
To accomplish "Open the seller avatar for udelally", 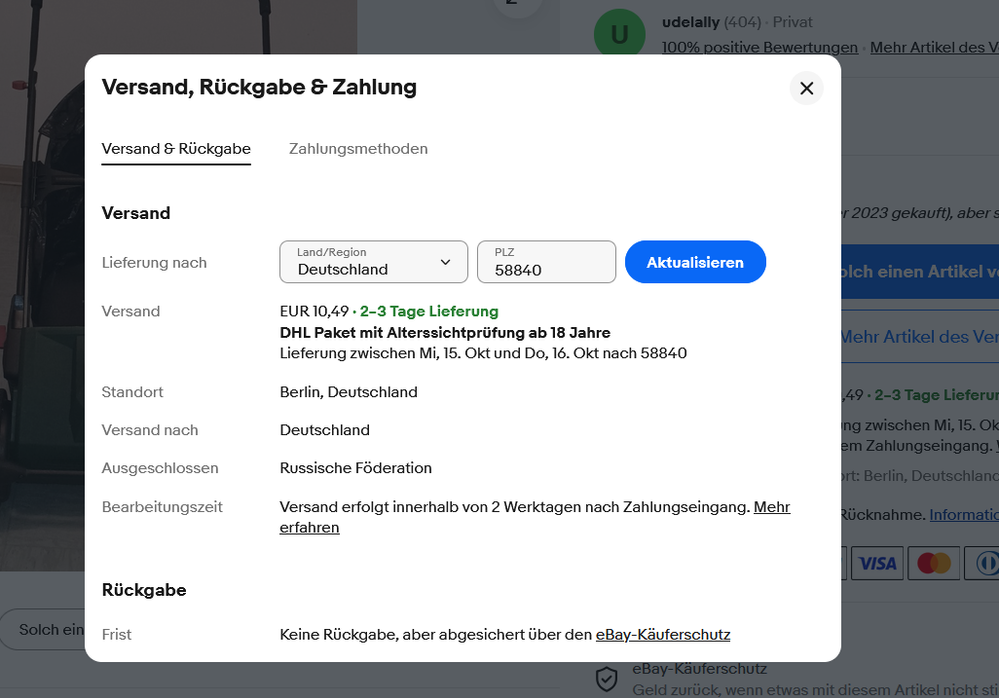I will pyautogui.click(x=619, y=33).
